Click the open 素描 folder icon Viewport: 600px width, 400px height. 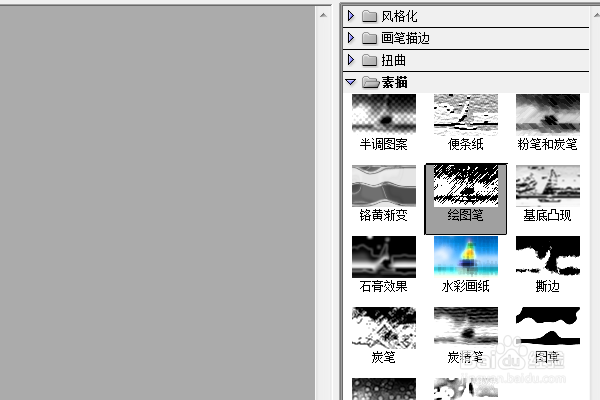370,82
